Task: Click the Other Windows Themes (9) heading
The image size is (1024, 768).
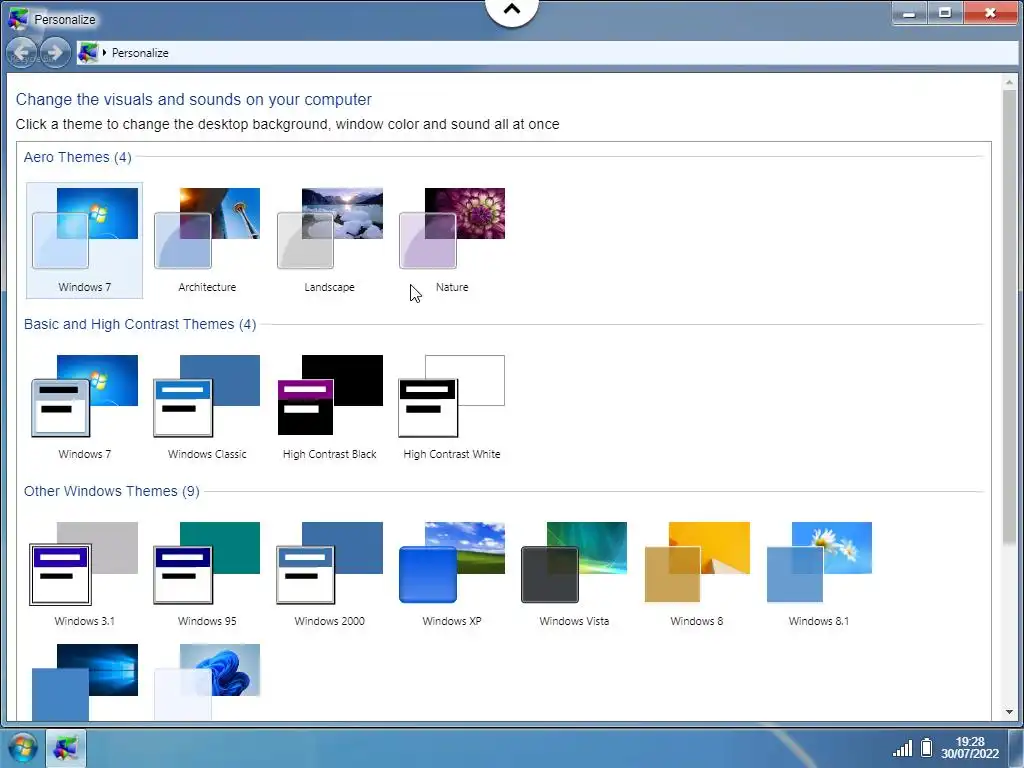Action: tap(112, 491)
